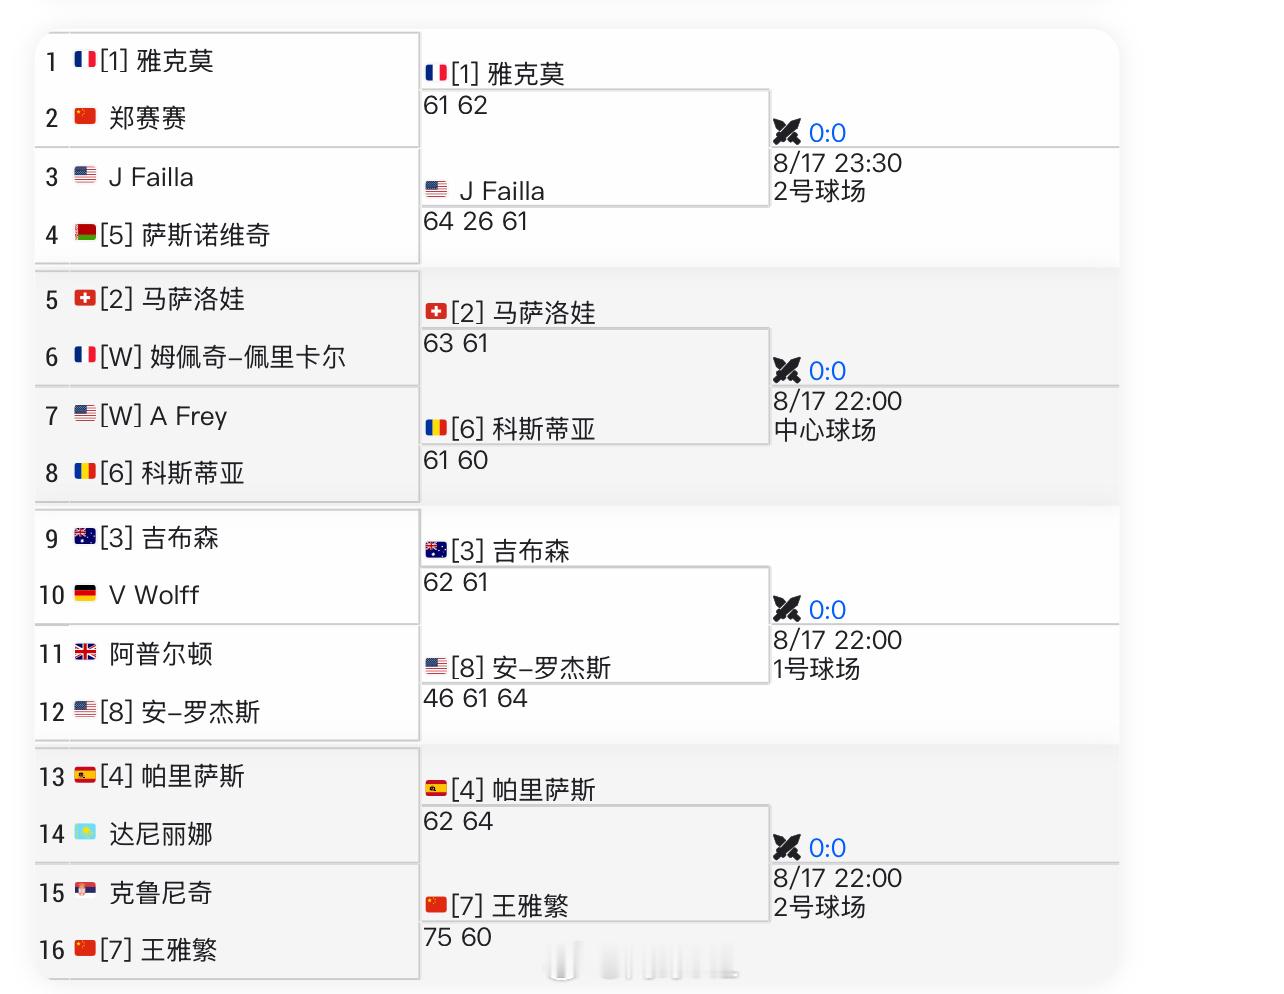Click the UK flag beside 阿普尔顿
1284x994 pixels.
pyautogui.click(x=85, y=653)
